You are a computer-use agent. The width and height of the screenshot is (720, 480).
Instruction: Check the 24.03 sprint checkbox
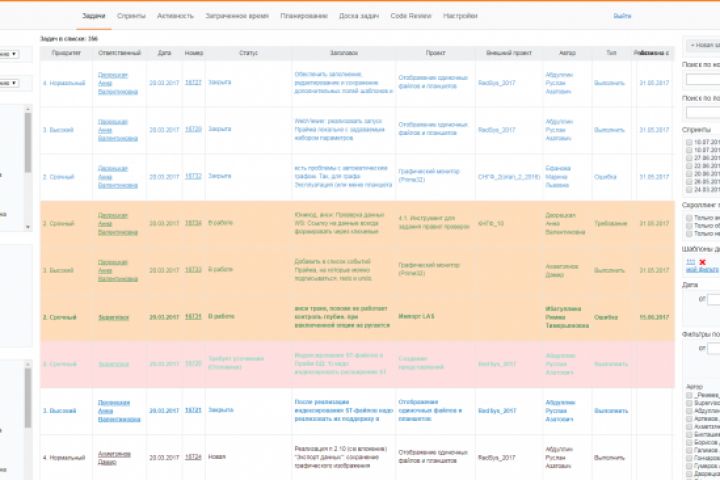689,189
